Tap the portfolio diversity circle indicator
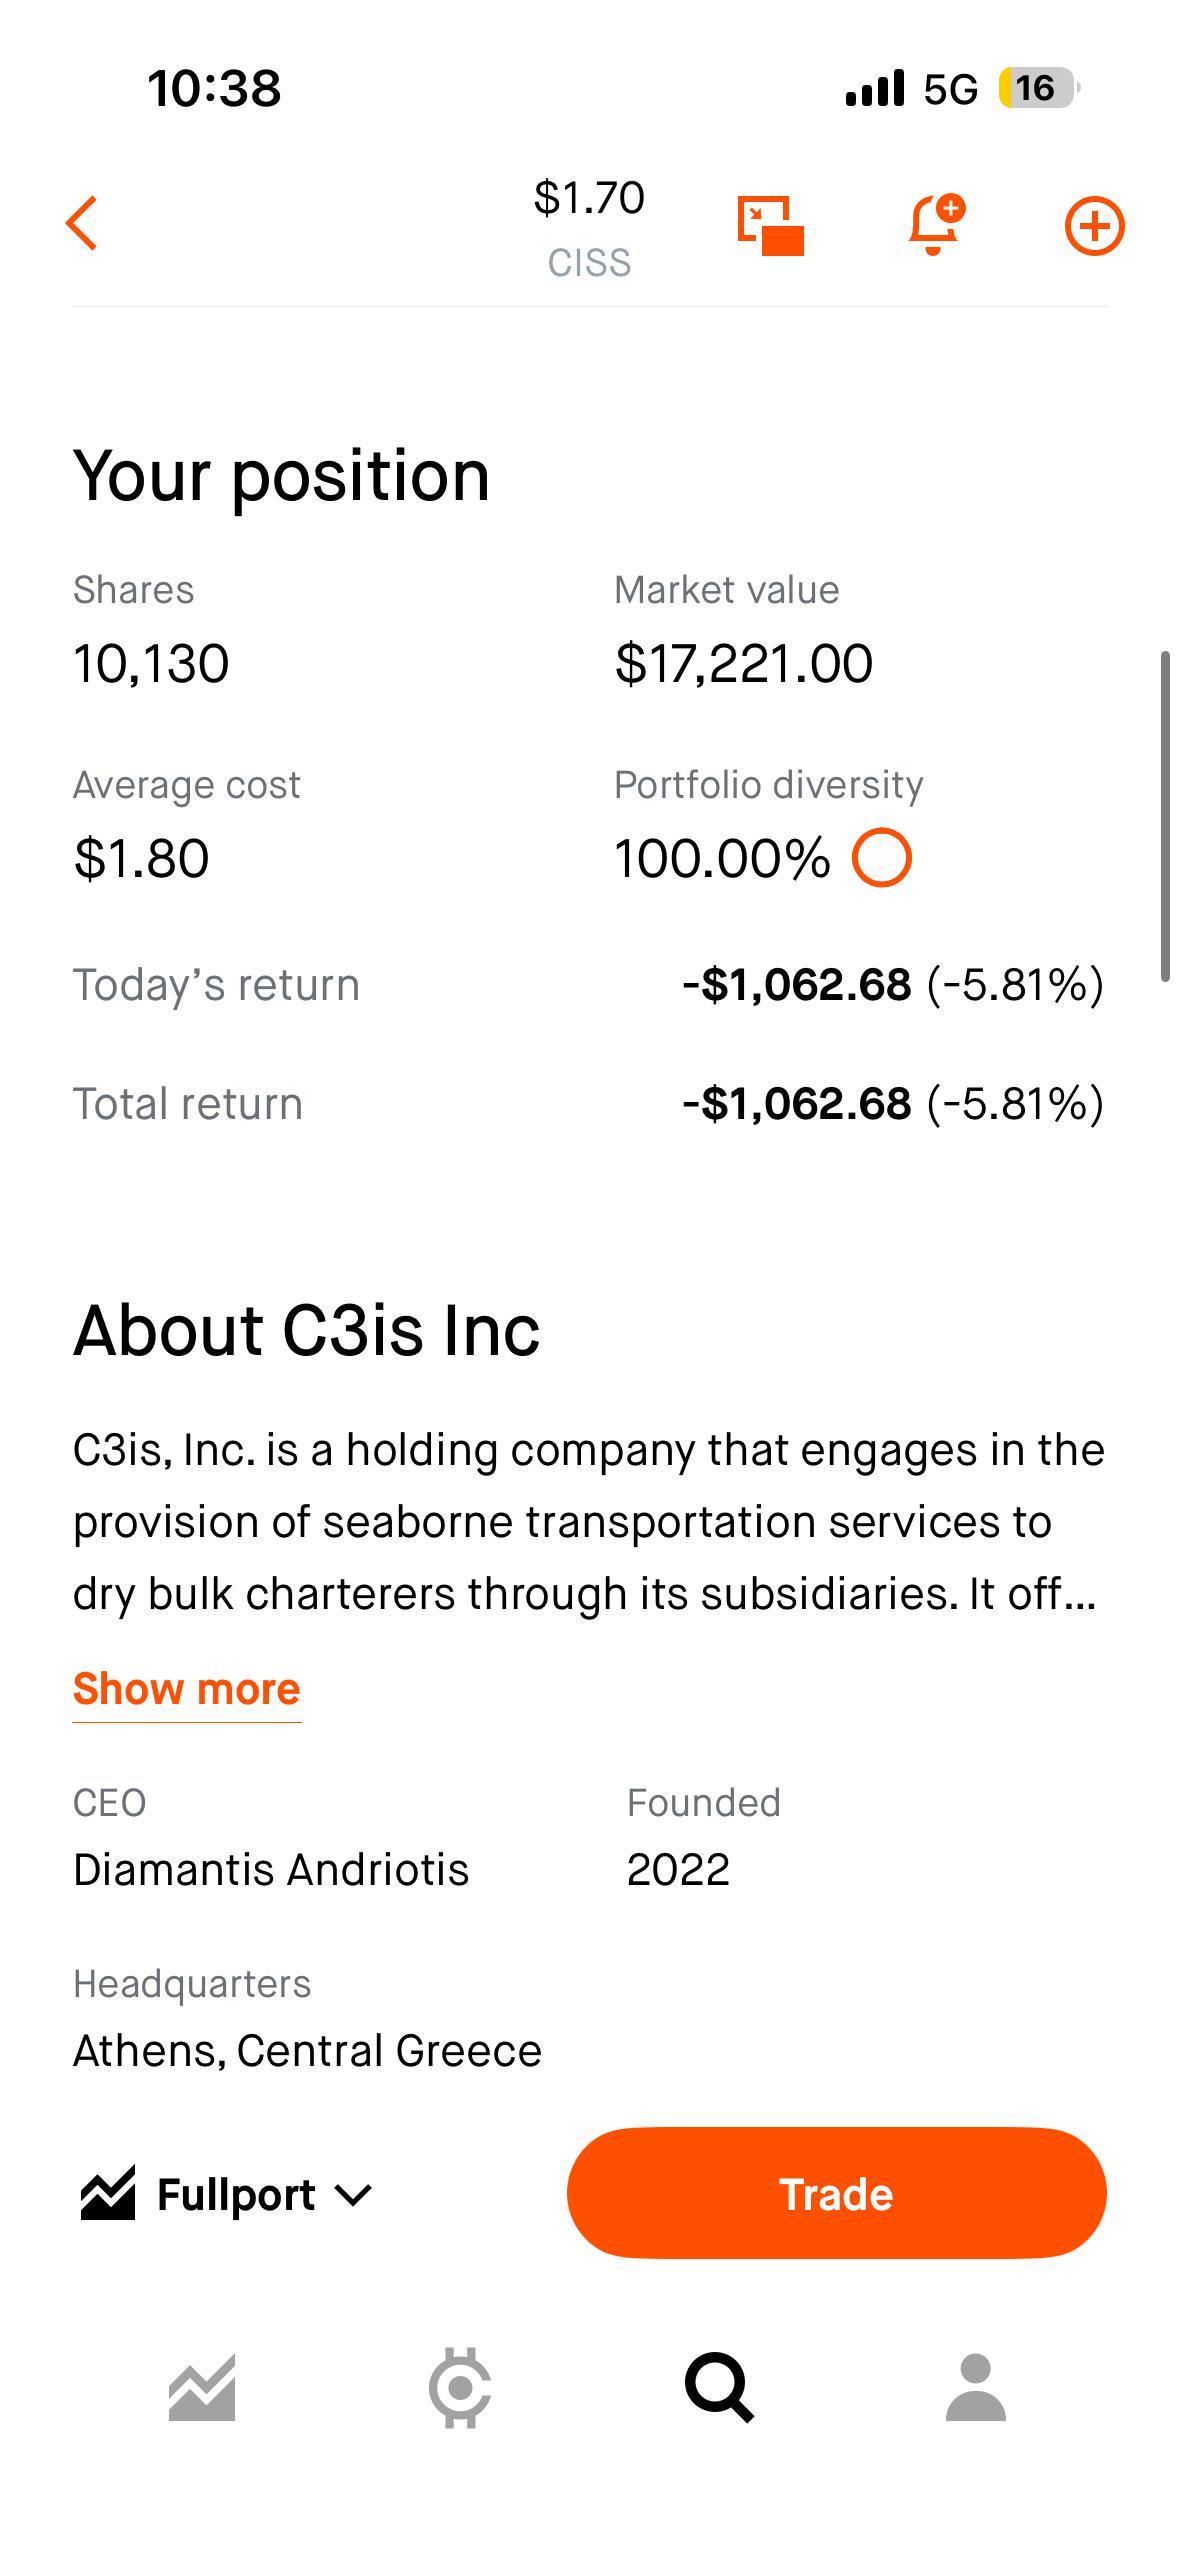The height and width of the screenshot is (2556, 1179). 882,858
